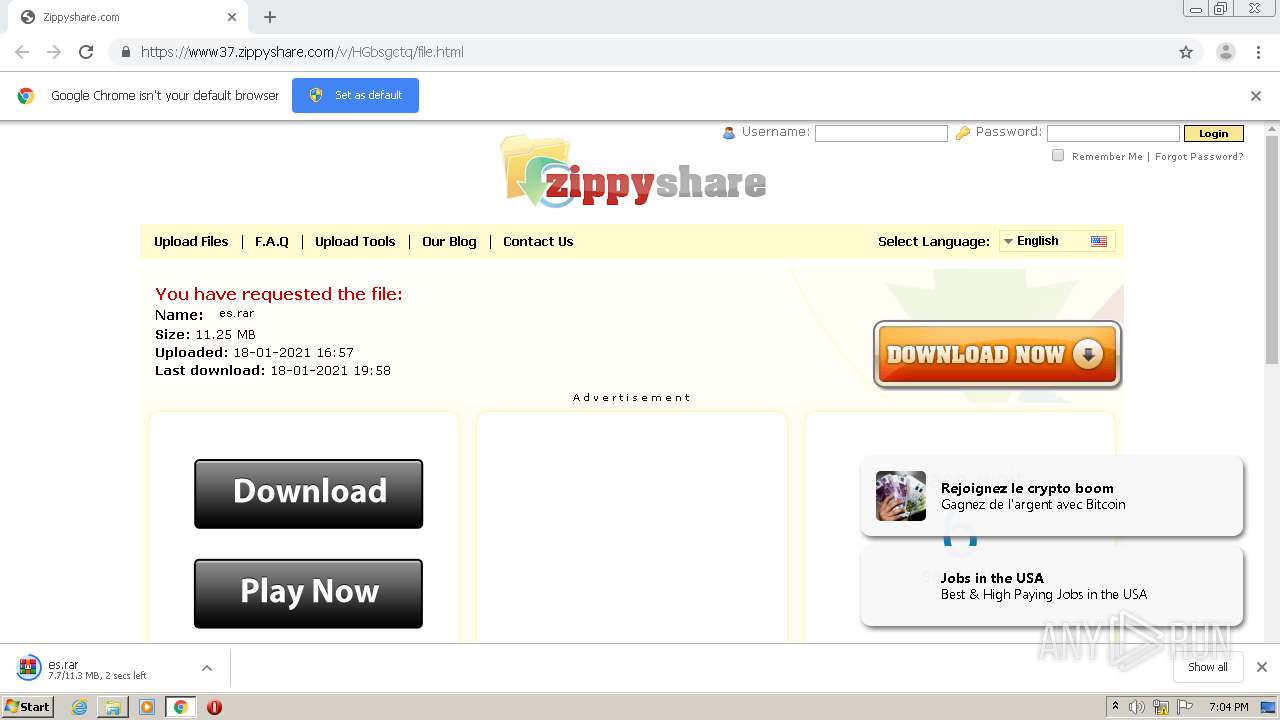Open the crypto boom Bitcoin notification
The height and width of the screenshot is (720, 1280).
coord(1052,496)
